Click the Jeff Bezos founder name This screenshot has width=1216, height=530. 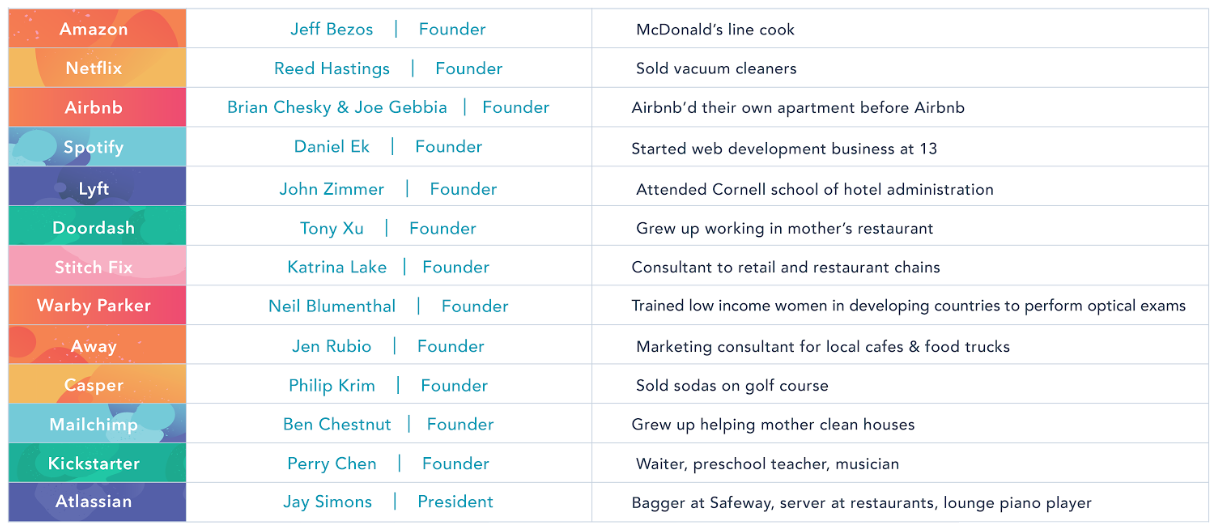pyautogui.click(x=331, y=29)
